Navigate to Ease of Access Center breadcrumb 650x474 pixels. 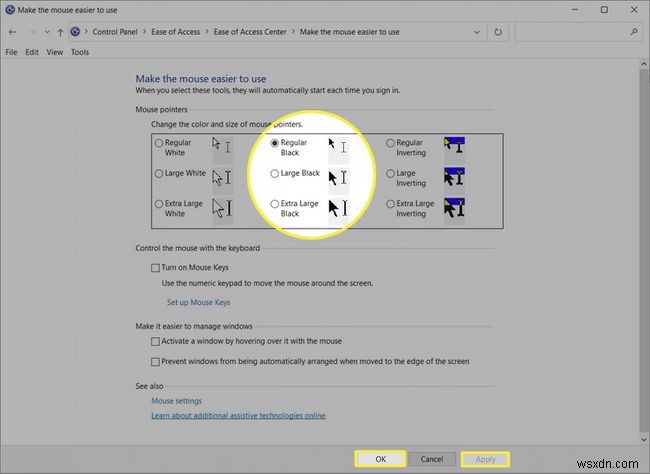click(x=250, y=32)
